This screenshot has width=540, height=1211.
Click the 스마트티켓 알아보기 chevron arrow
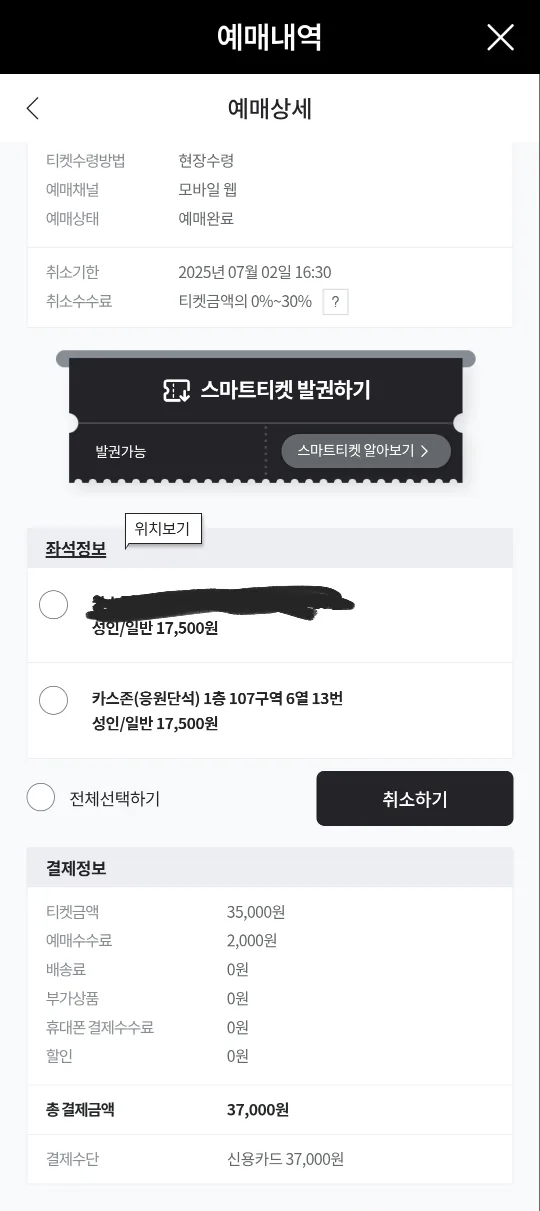424,451
